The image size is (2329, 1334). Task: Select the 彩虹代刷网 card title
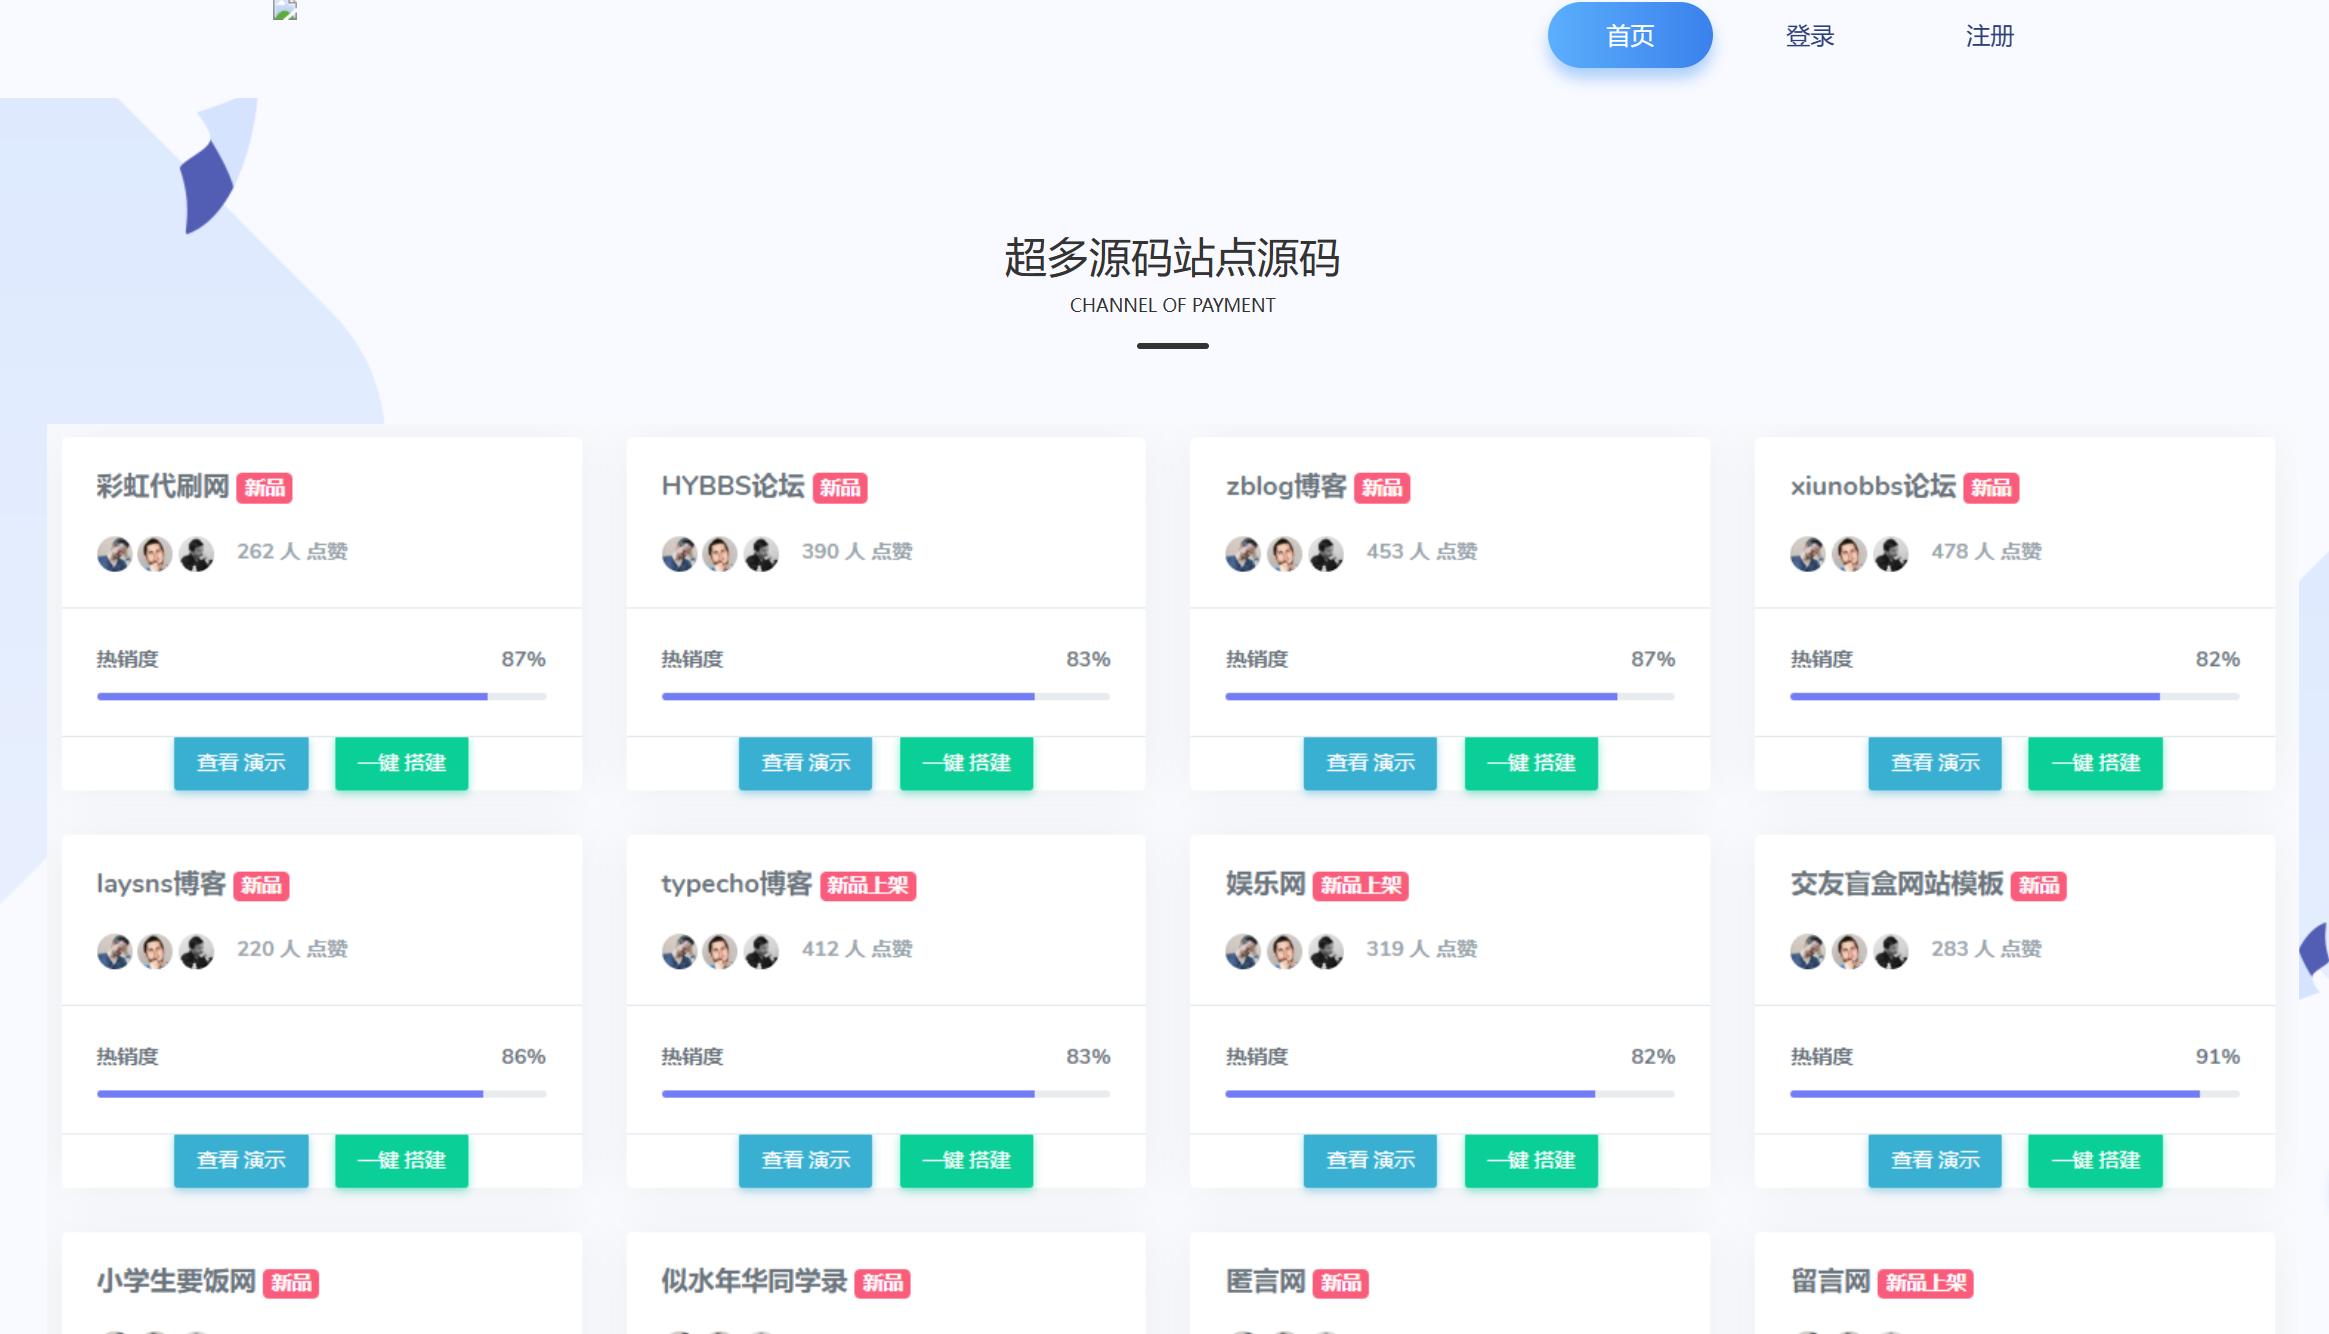point(163,487)
